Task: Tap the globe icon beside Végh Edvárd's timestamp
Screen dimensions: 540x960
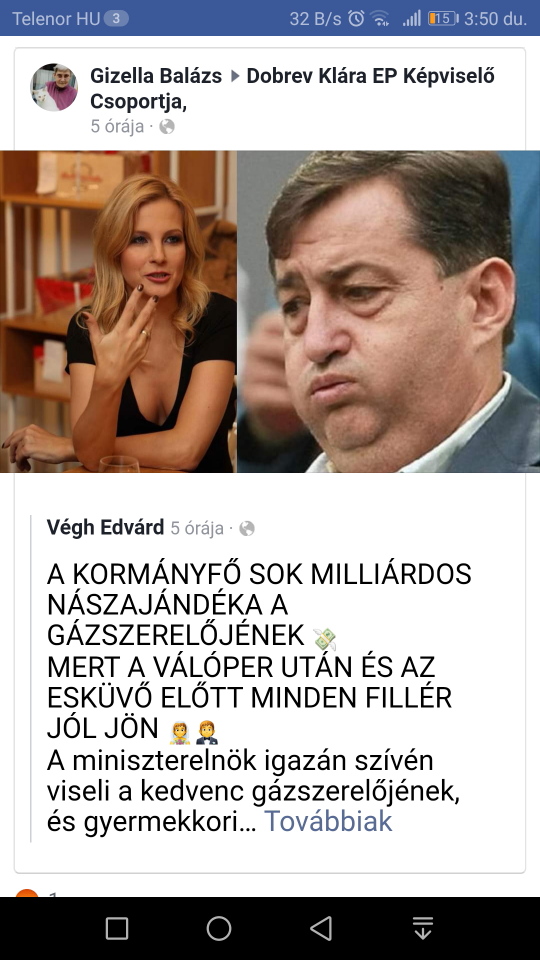Action: (x=247, y=528)
